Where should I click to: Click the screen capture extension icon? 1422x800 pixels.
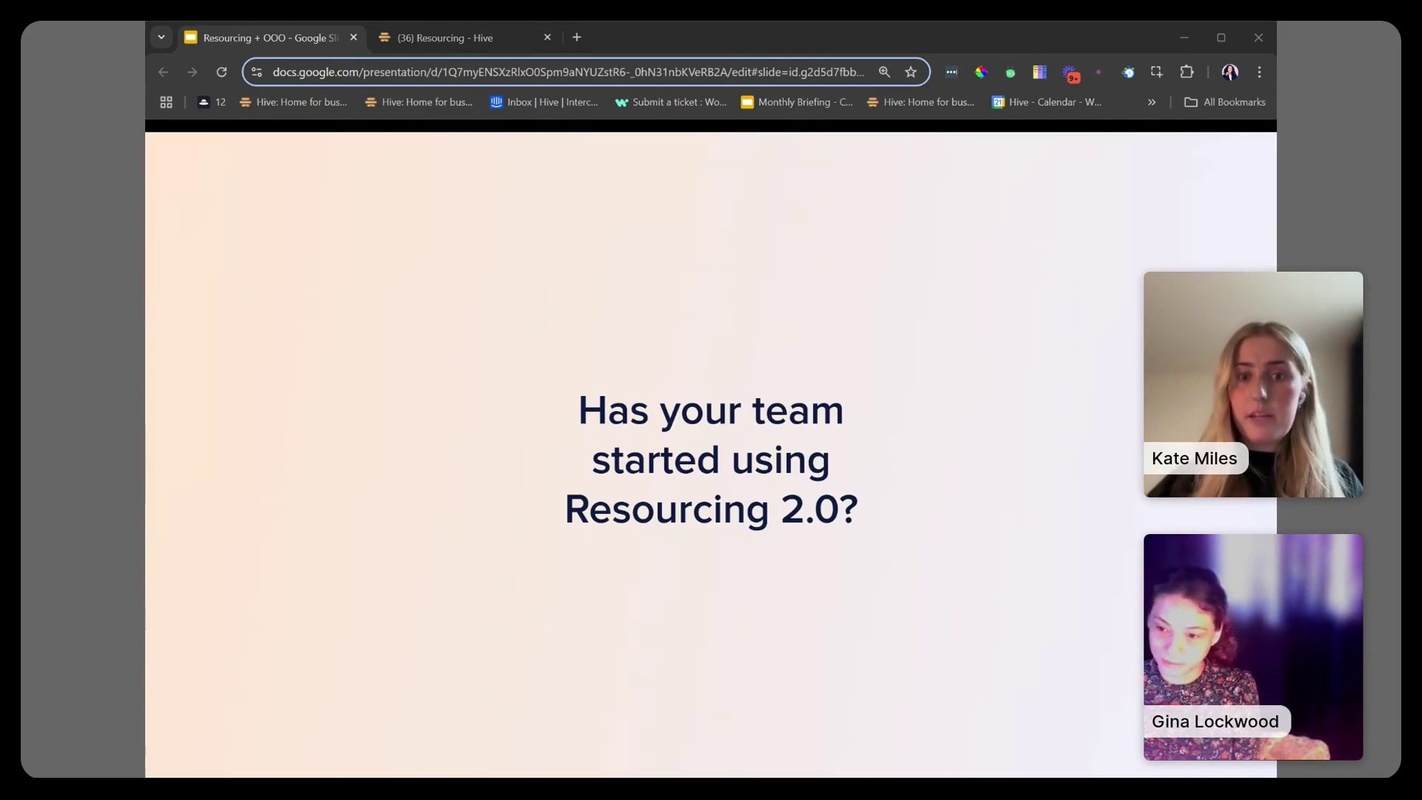coord(1156,71)
